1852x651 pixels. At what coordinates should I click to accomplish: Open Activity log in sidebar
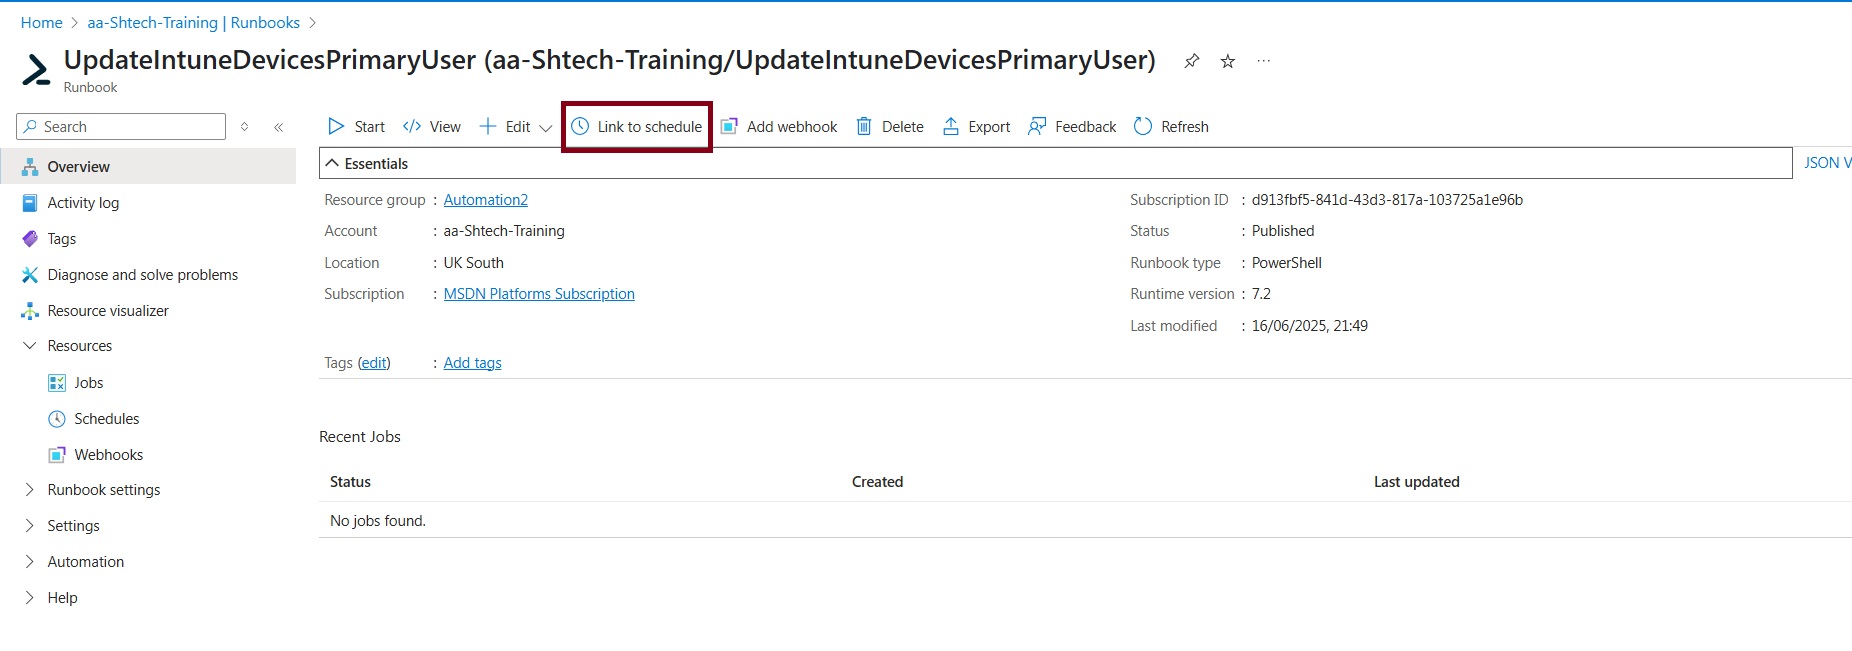coord(83,203)
